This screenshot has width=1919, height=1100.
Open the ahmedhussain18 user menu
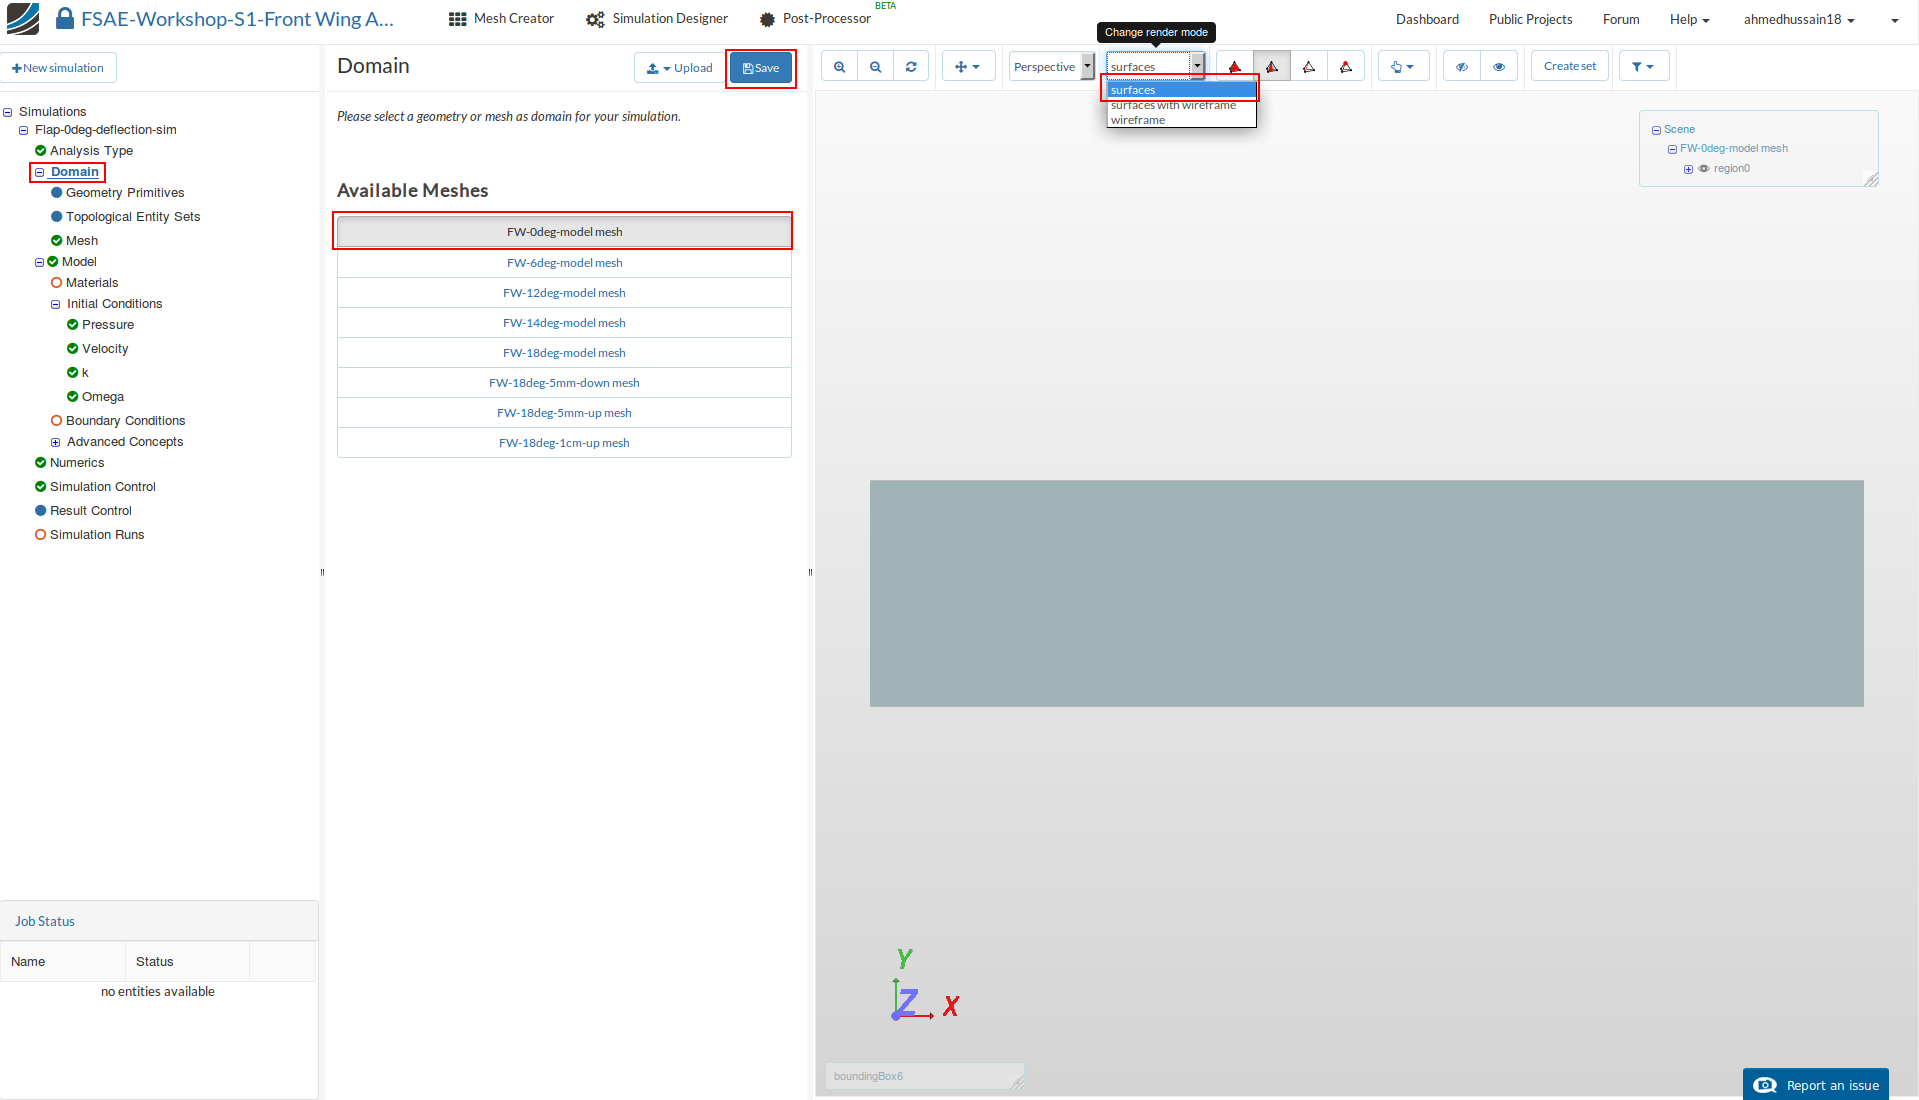[1799, 19]
